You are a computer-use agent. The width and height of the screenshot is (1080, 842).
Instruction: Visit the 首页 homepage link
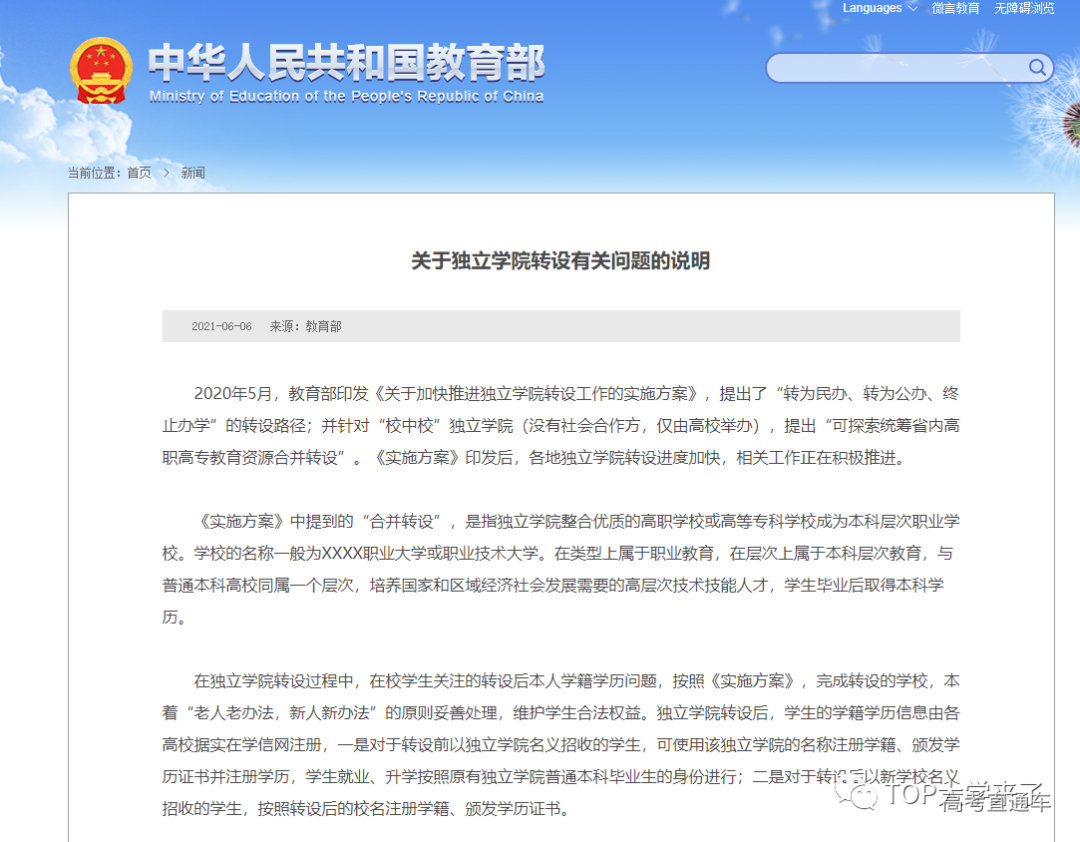138,173
